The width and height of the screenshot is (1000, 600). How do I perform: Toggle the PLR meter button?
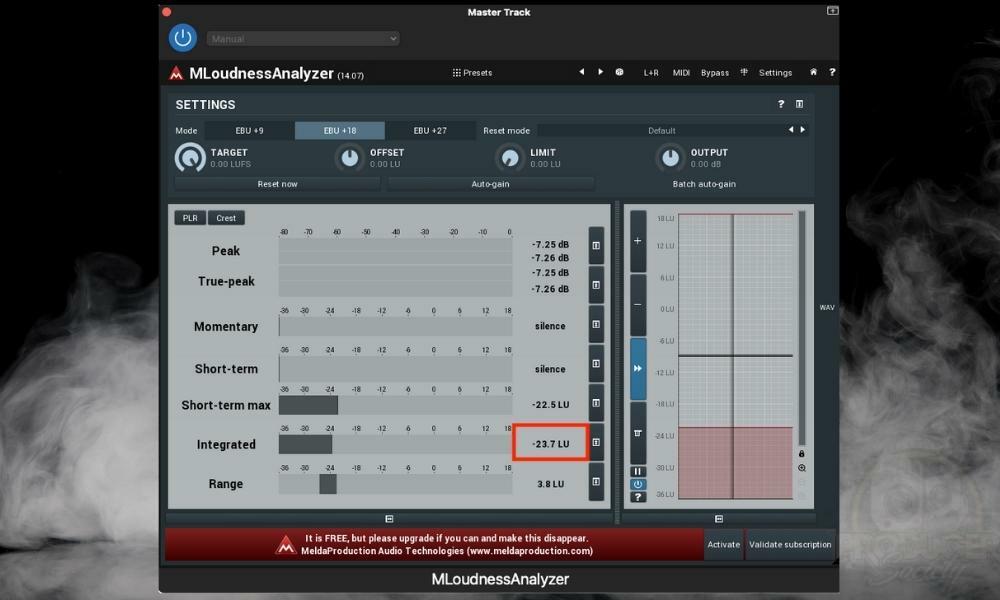190,218
